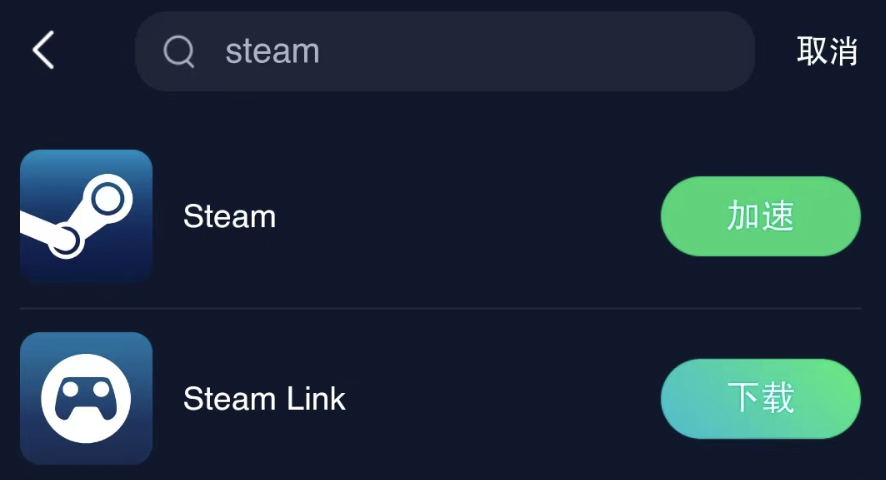The height and width of the screenshot is (480, 886).
Task: Click the word "steam" in the search box
Action: pos(272,51)
